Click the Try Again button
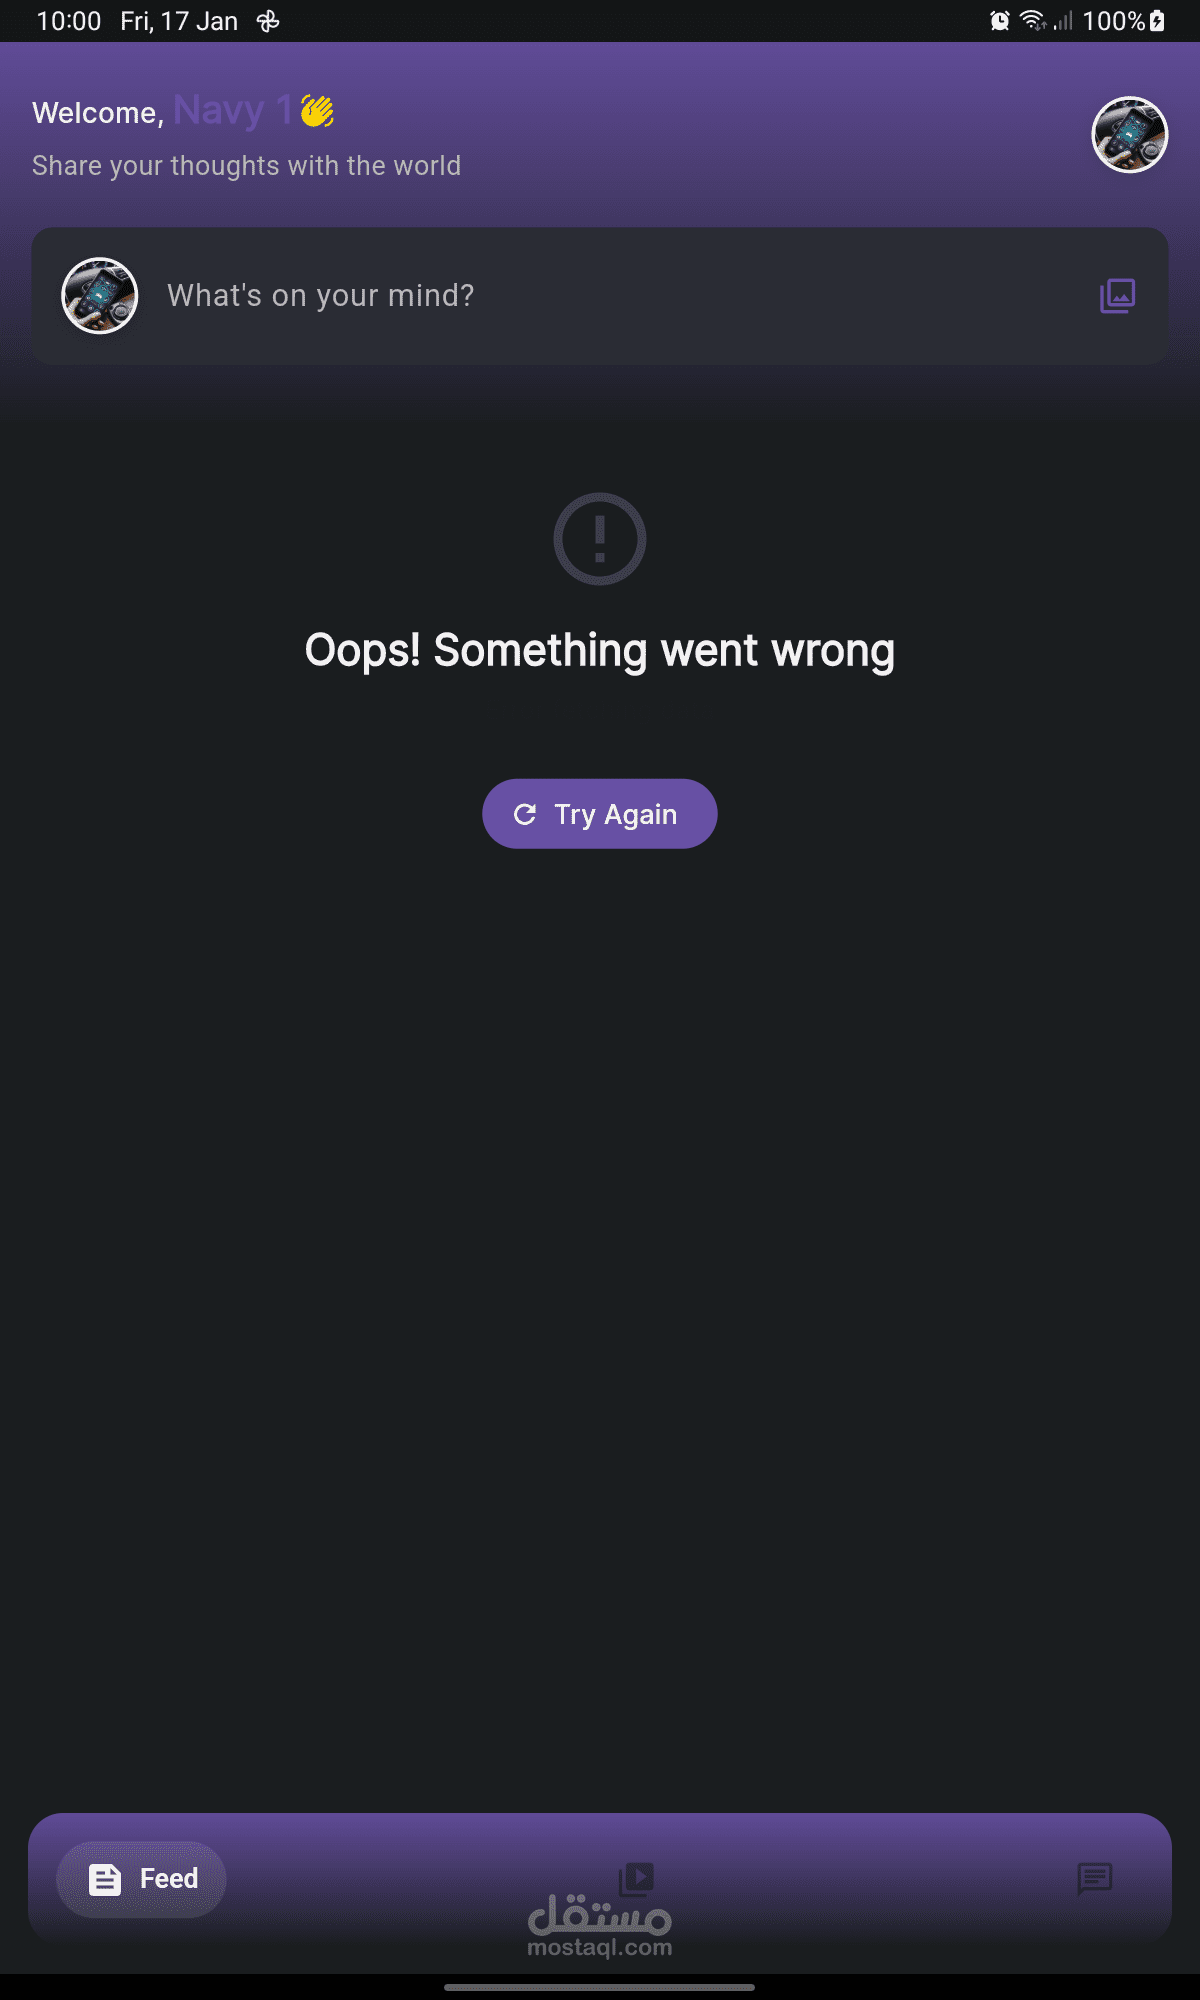The width and height of the screenshot is (1200, 2000). 600,814
